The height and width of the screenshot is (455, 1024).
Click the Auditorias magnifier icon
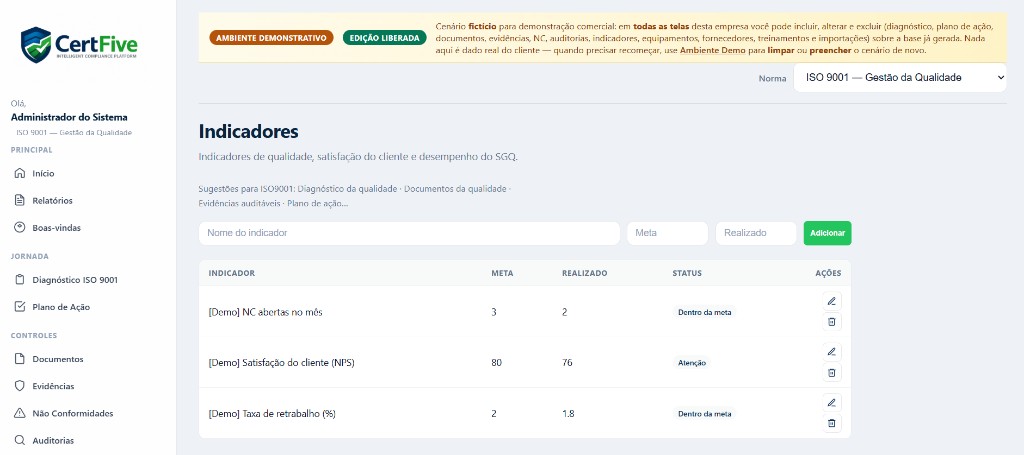coord(20,441)
